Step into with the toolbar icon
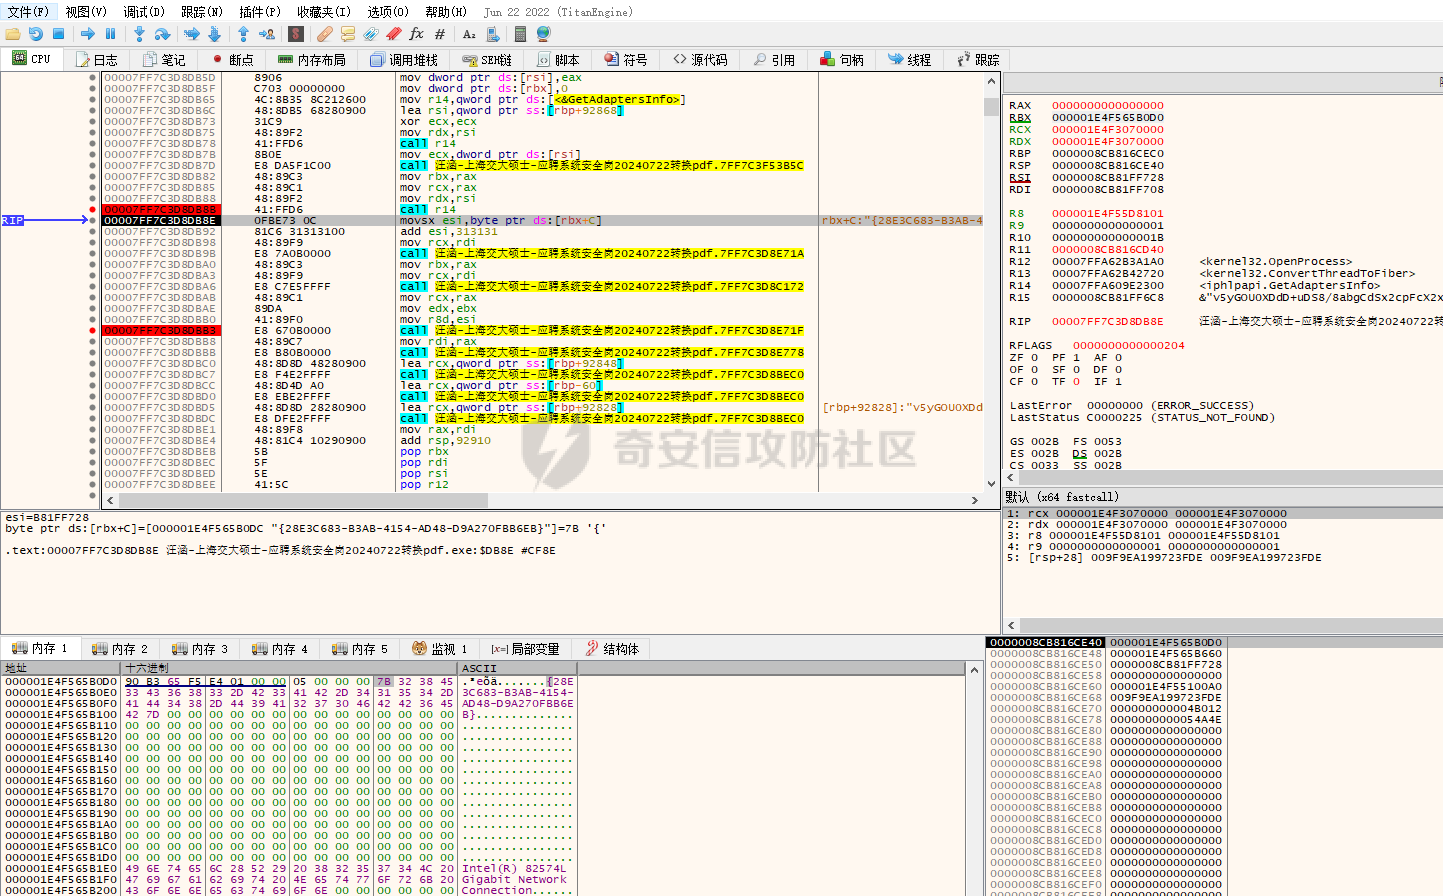Screen dimensions: 1443x896 coord(139,34)
